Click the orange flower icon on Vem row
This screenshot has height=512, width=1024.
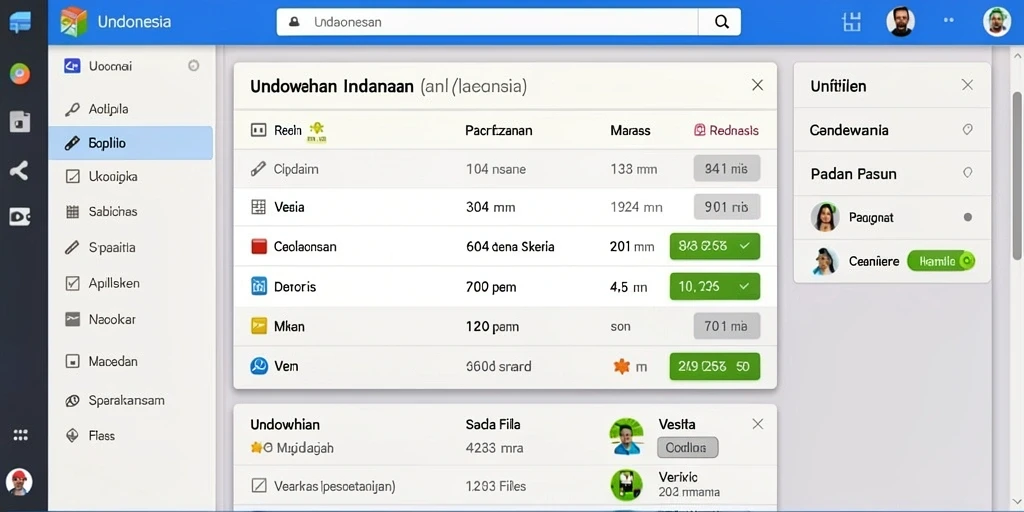coord(622,366)
